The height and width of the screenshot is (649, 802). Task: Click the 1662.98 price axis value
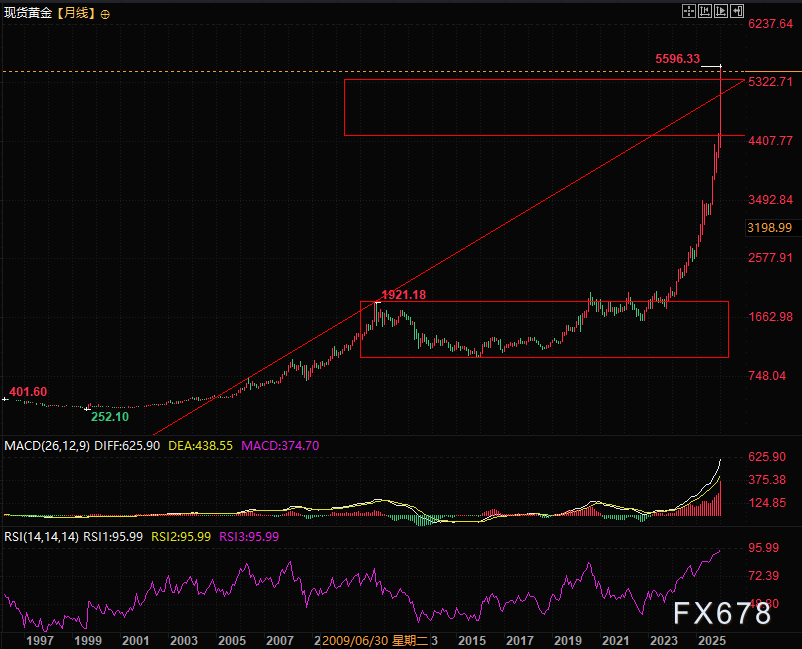pos(770,317)
